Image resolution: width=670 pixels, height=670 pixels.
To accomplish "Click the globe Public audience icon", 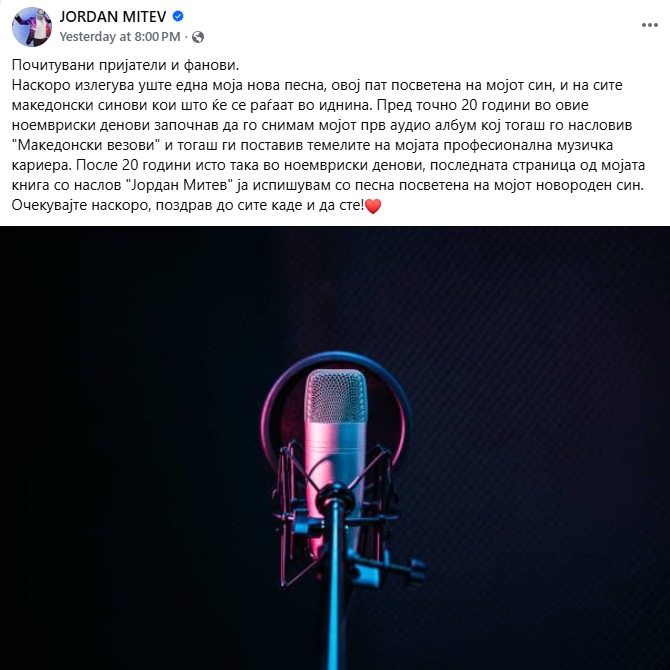I will click(198, 37).
